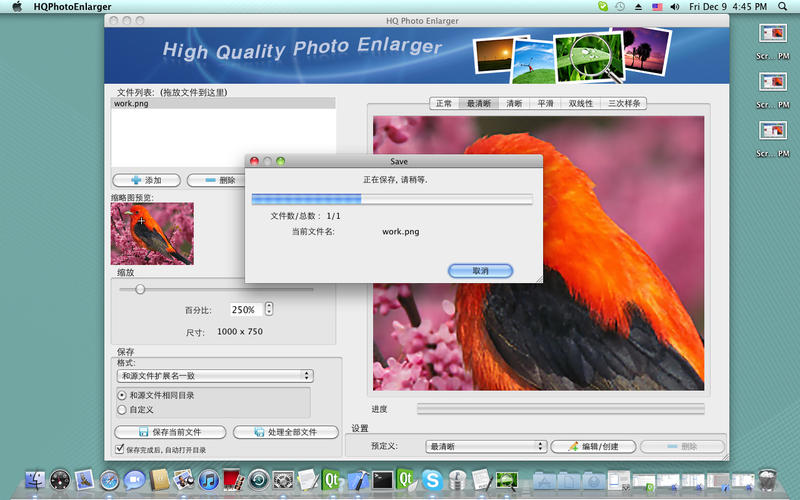Open the 格式 format dropdown
The height and width of the screenshot is (500, 800).
click(214, 376)
